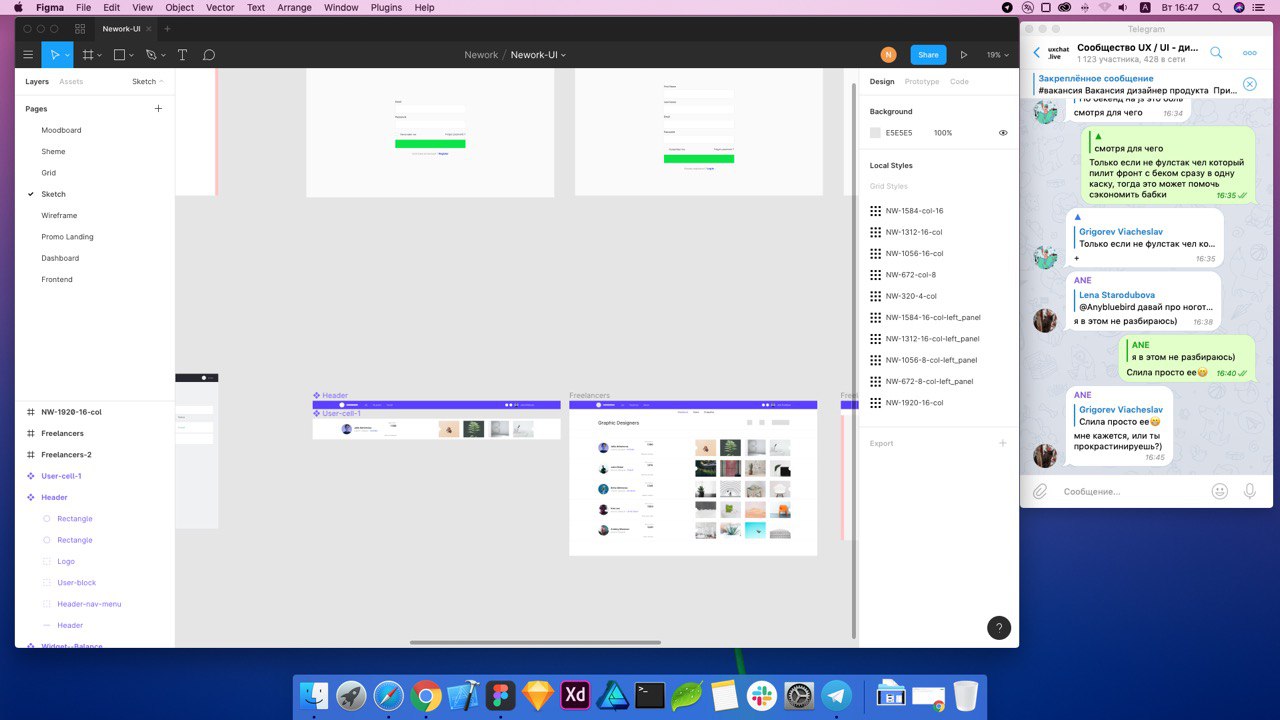Open Figma file browser grid icon
Screen dimensions: 1280x720
pyautogui.click(x=80, y=29)
